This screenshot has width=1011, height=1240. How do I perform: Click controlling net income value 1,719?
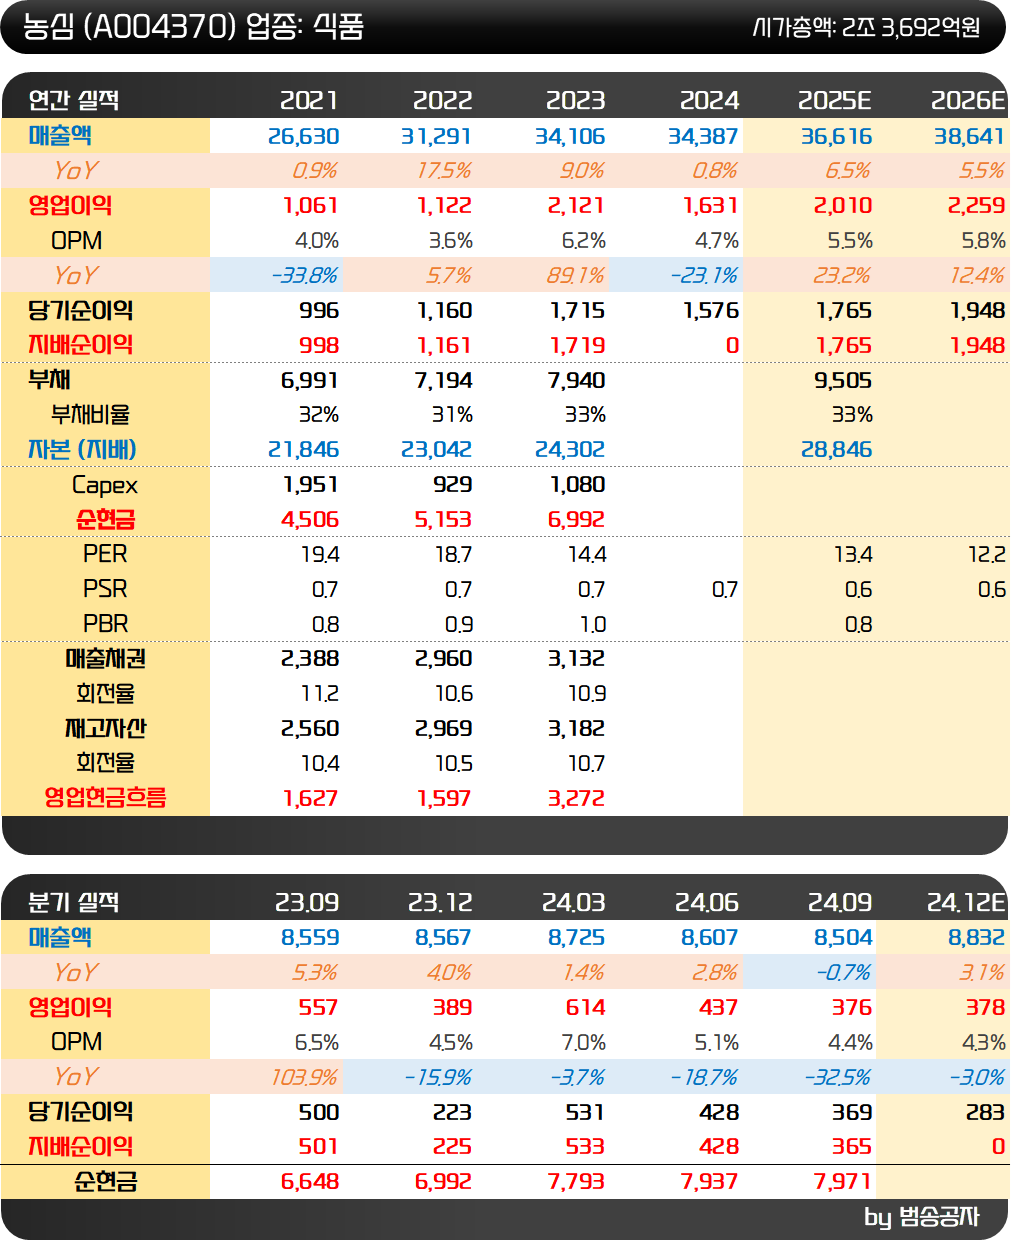[x=578, y=345]
